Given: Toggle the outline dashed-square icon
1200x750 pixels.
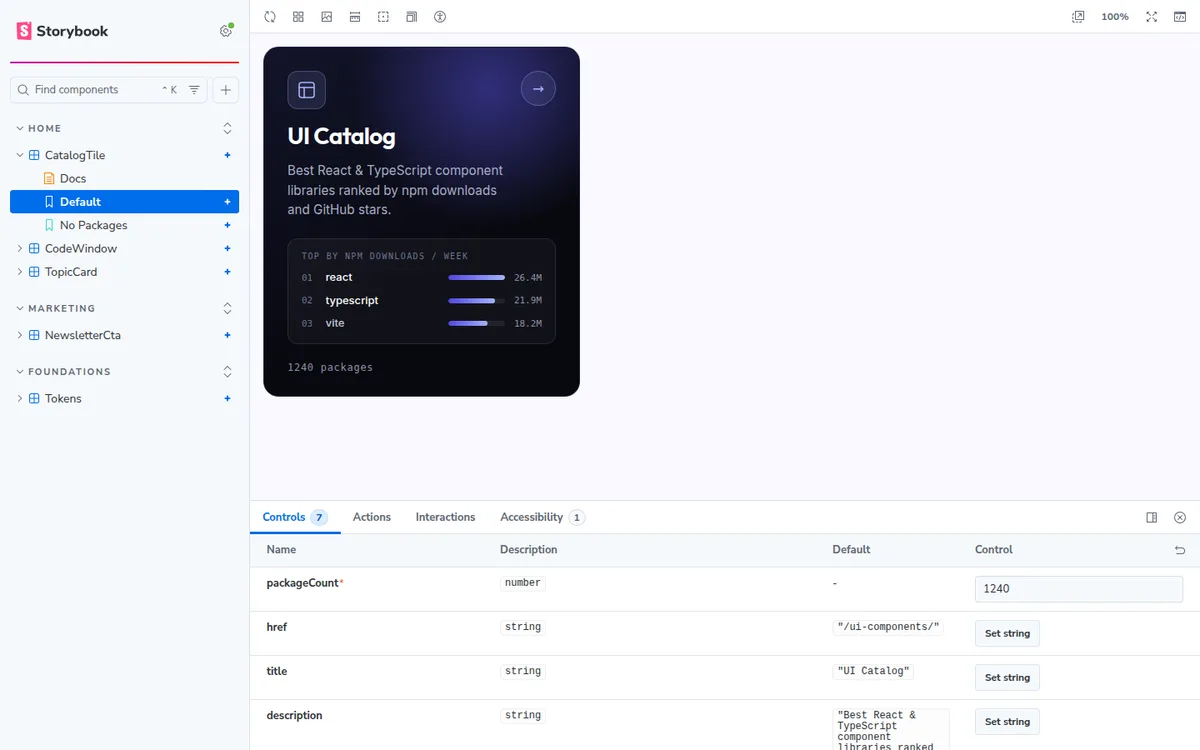Looking at the screenshot, I should 383,17.
